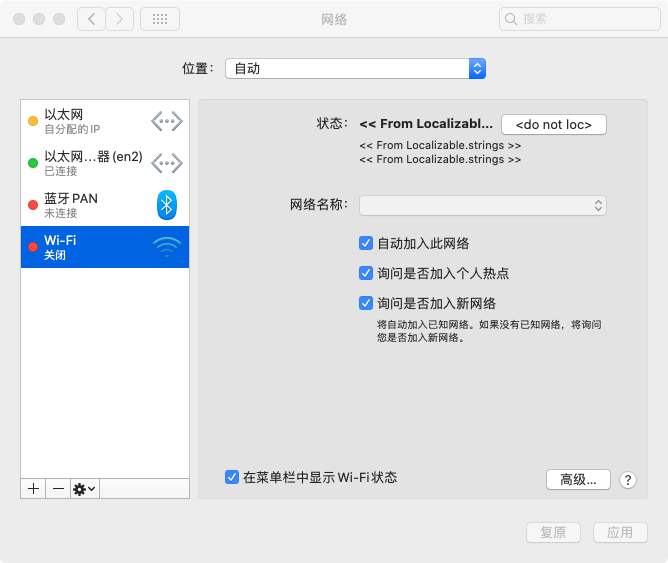The width and height of the screenshot is (668, 563).
Task: Click the 应用 apply button
Action: 620,532
